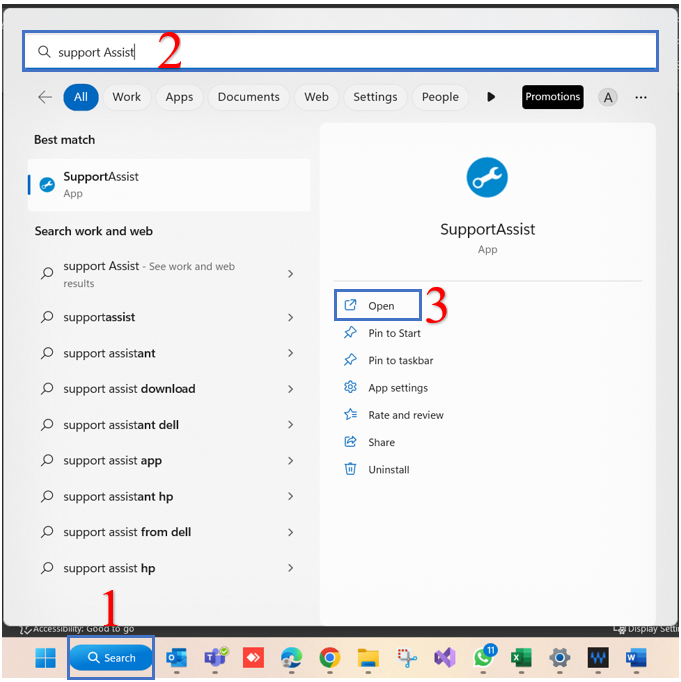The image size is (681, 682).
Task: Open Microsoft Teams from the taskbar
Action: click(216, 657)
